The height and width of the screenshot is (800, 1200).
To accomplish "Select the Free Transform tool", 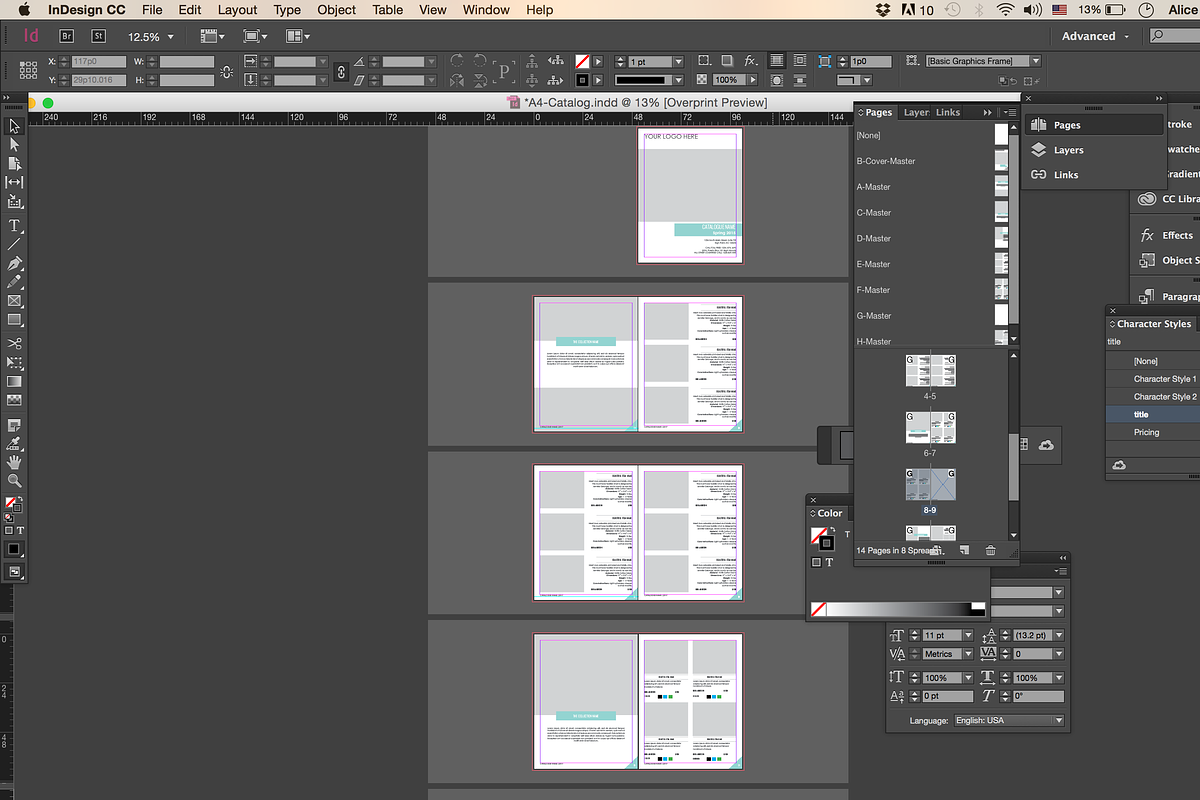I will point(14,362).
